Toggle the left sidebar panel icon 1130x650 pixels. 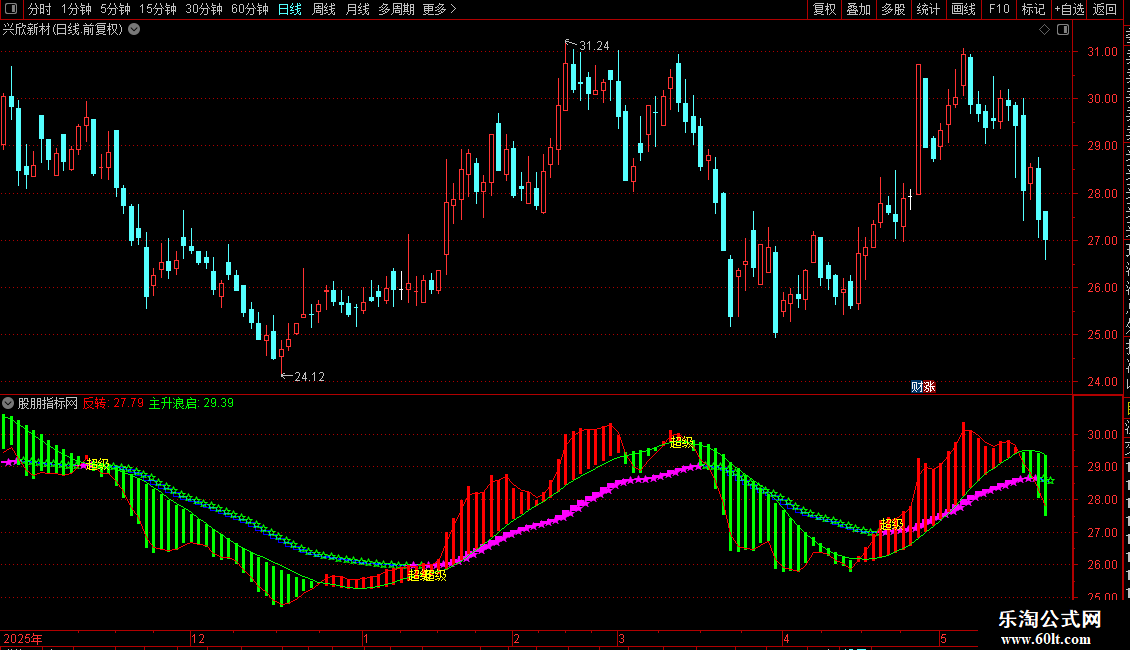click(11, 9)
